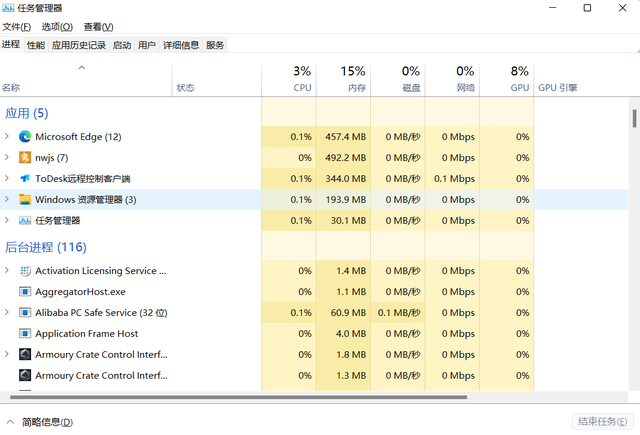Open the 查看(V) menu
Image resolution: width=640 pixels, height=435 pixels.
coord(98,27)
